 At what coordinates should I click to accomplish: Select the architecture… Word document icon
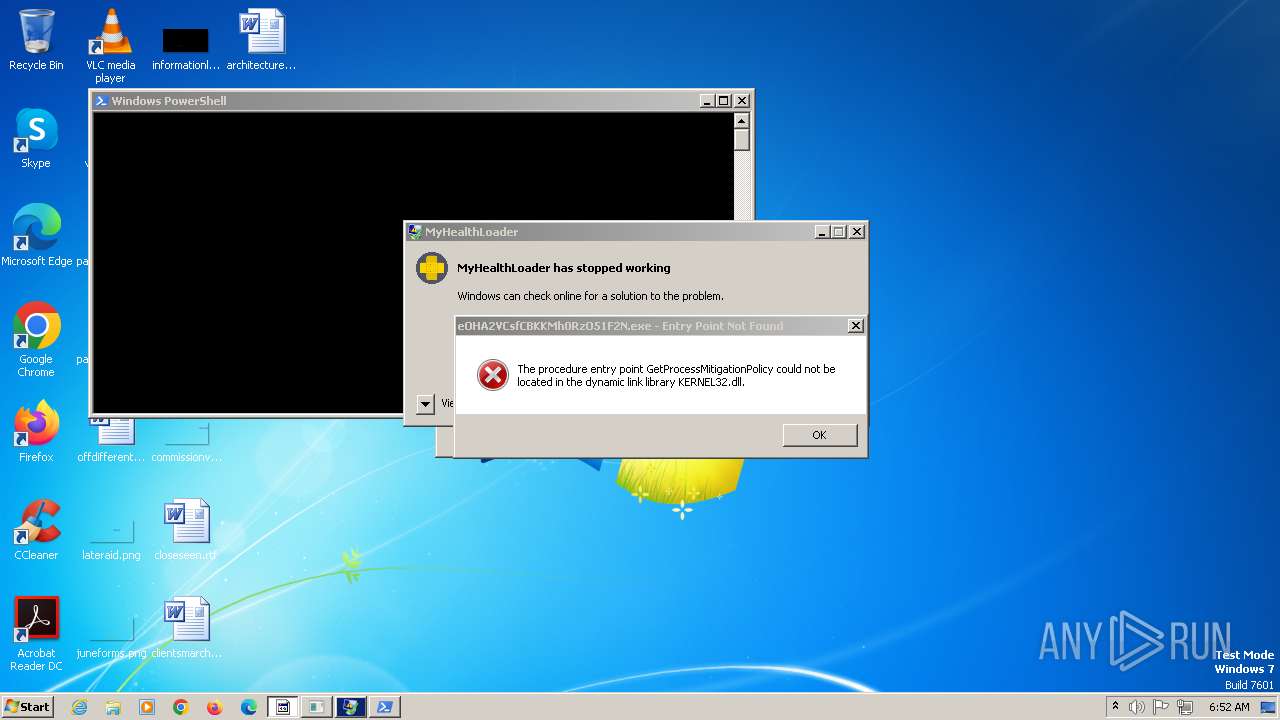pos(261,40)
